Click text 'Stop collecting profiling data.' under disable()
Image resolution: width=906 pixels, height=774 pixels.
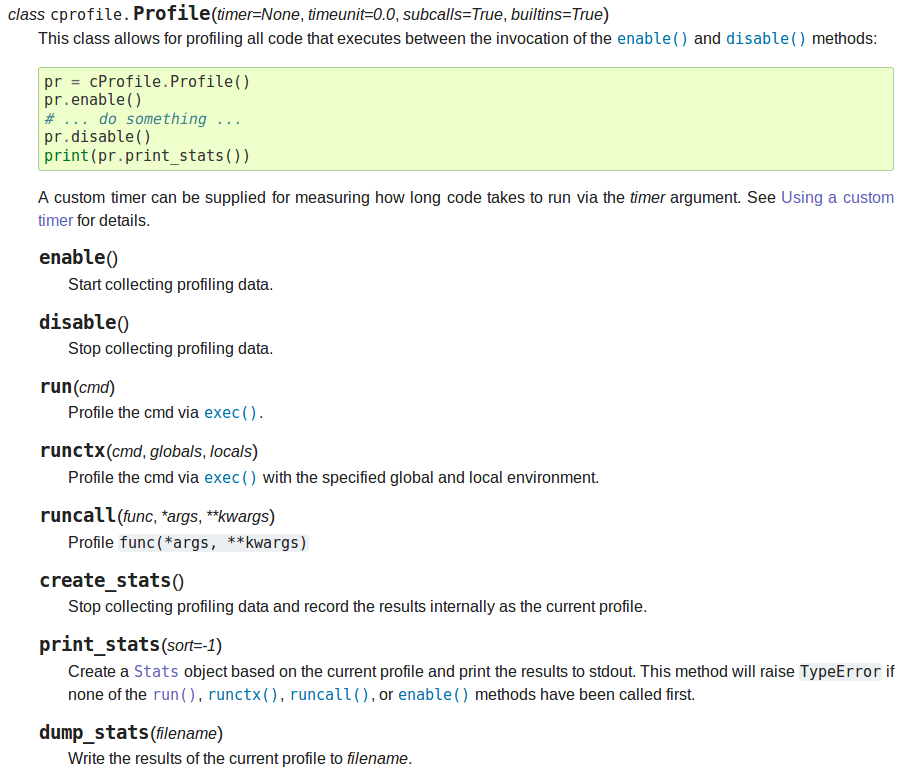coord(170,349)
